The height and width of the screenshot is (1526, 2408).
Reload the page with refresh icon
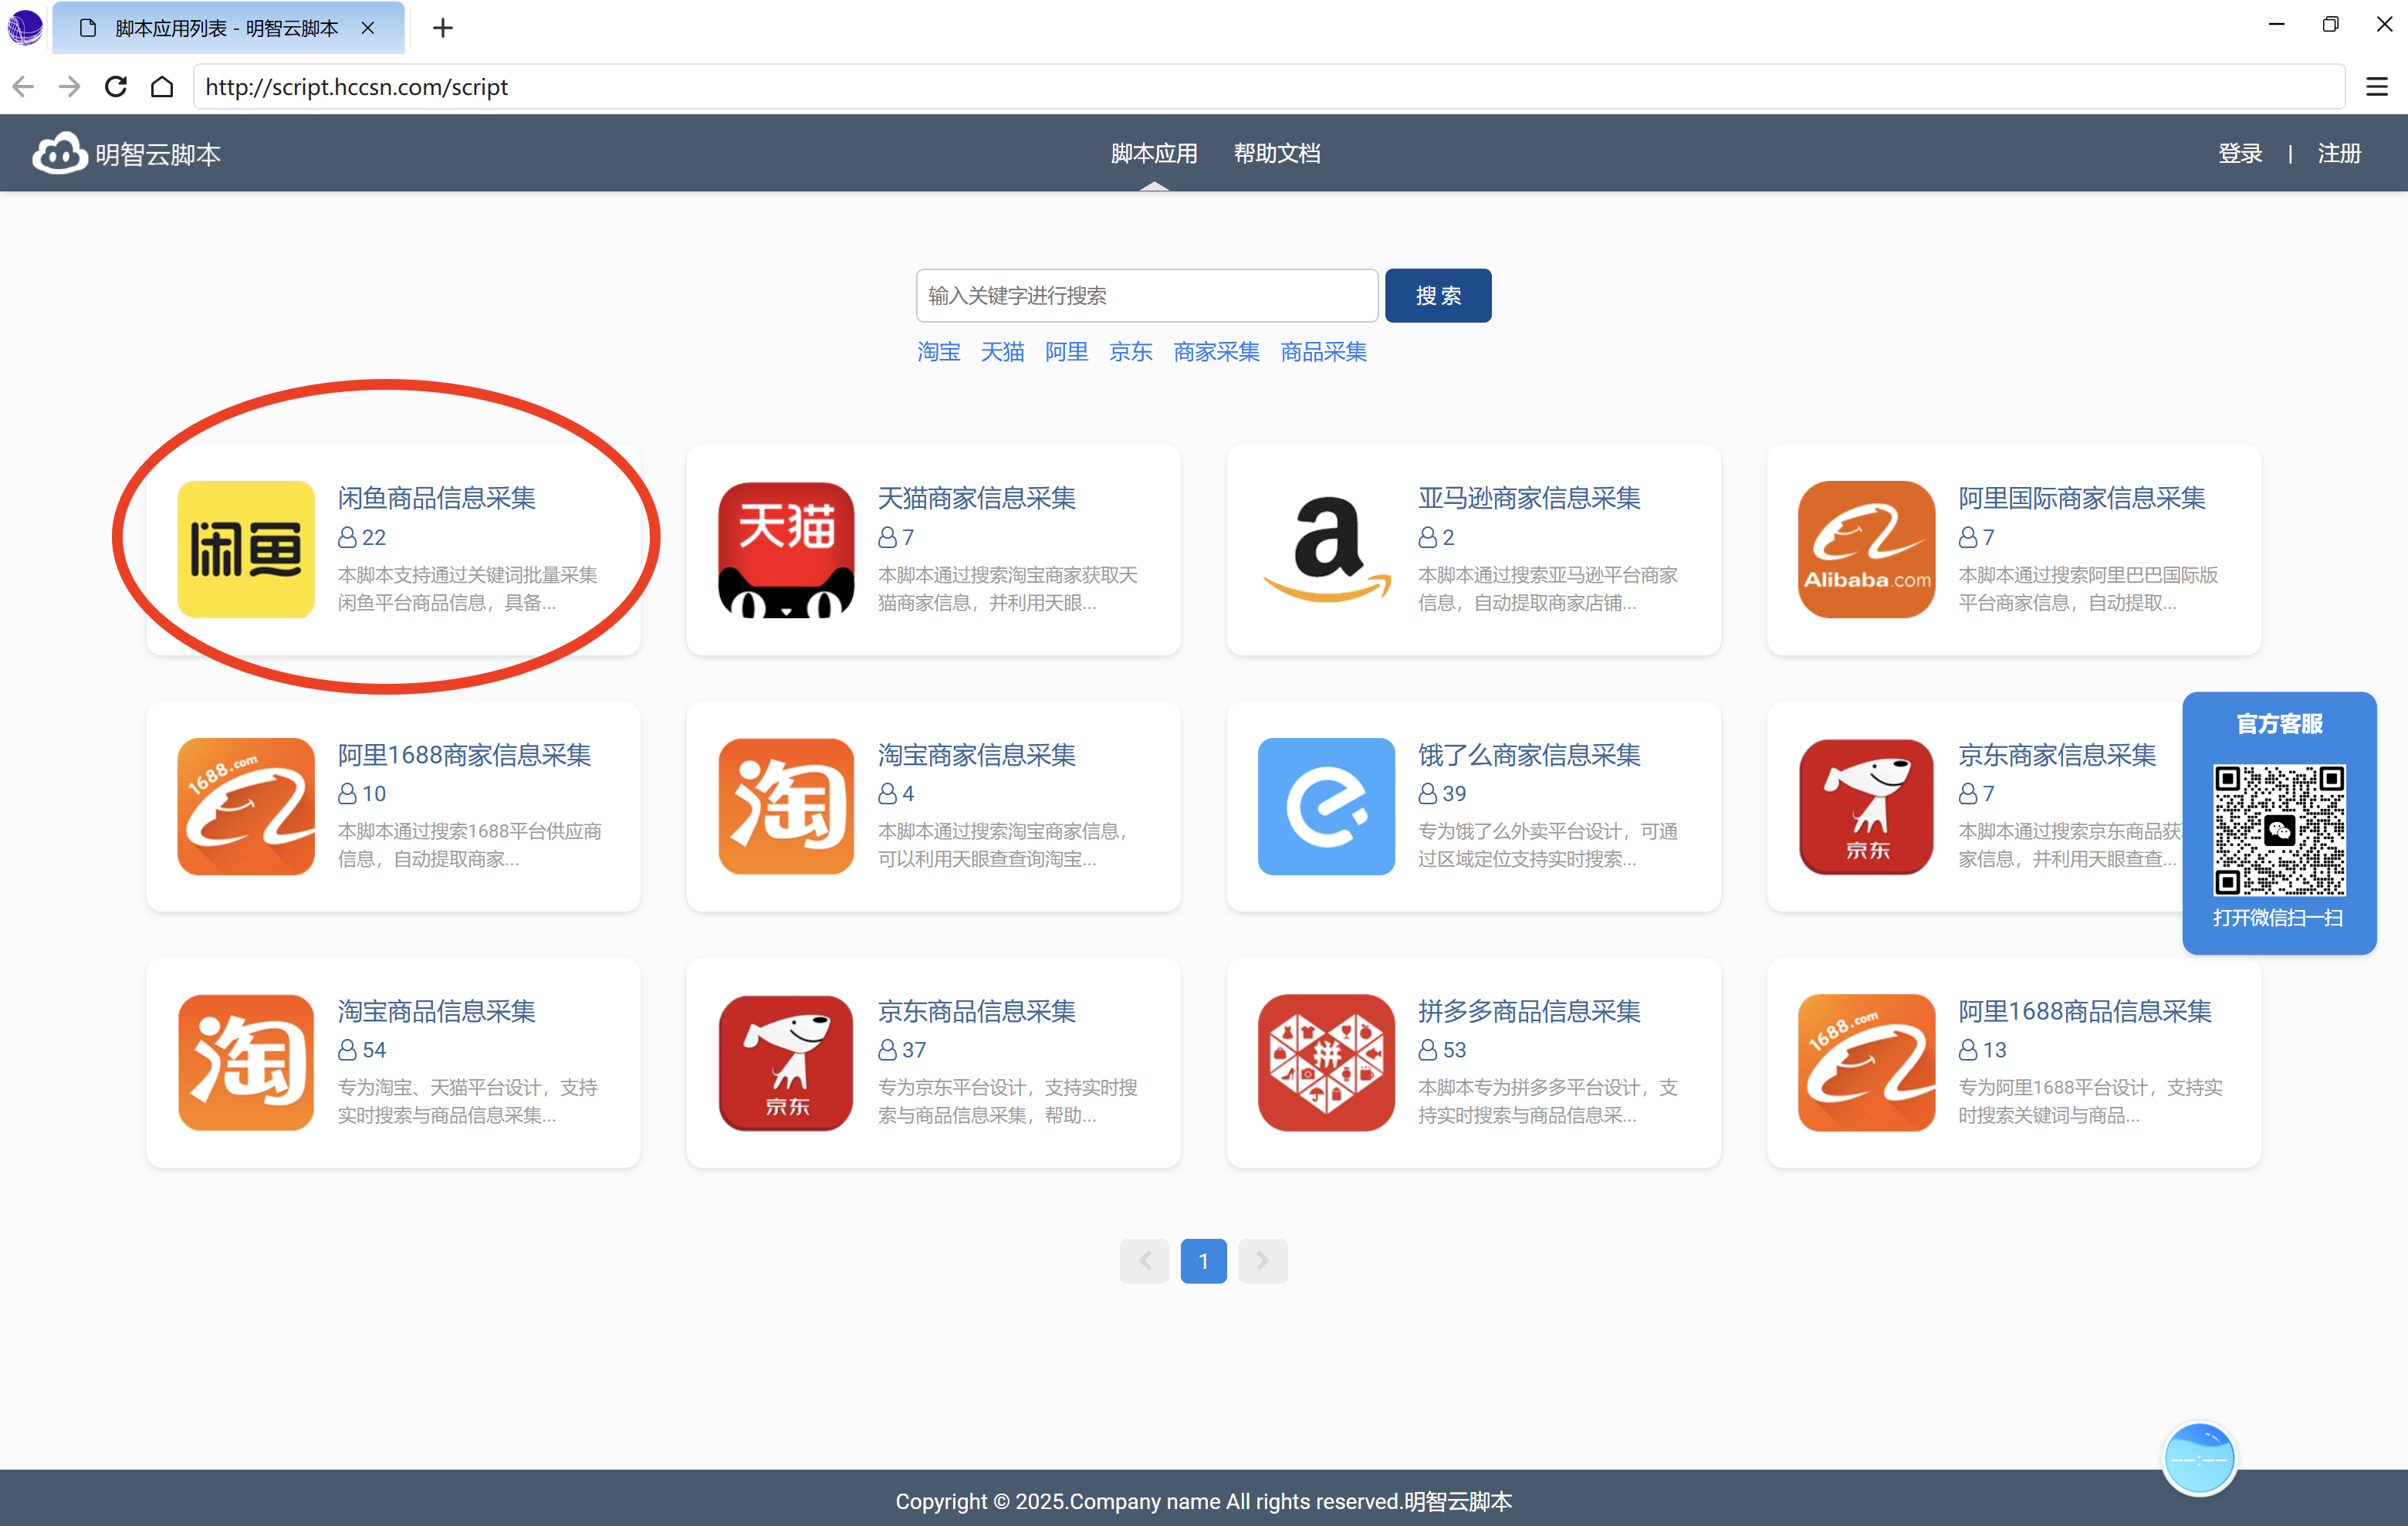(x=116, y=87)
